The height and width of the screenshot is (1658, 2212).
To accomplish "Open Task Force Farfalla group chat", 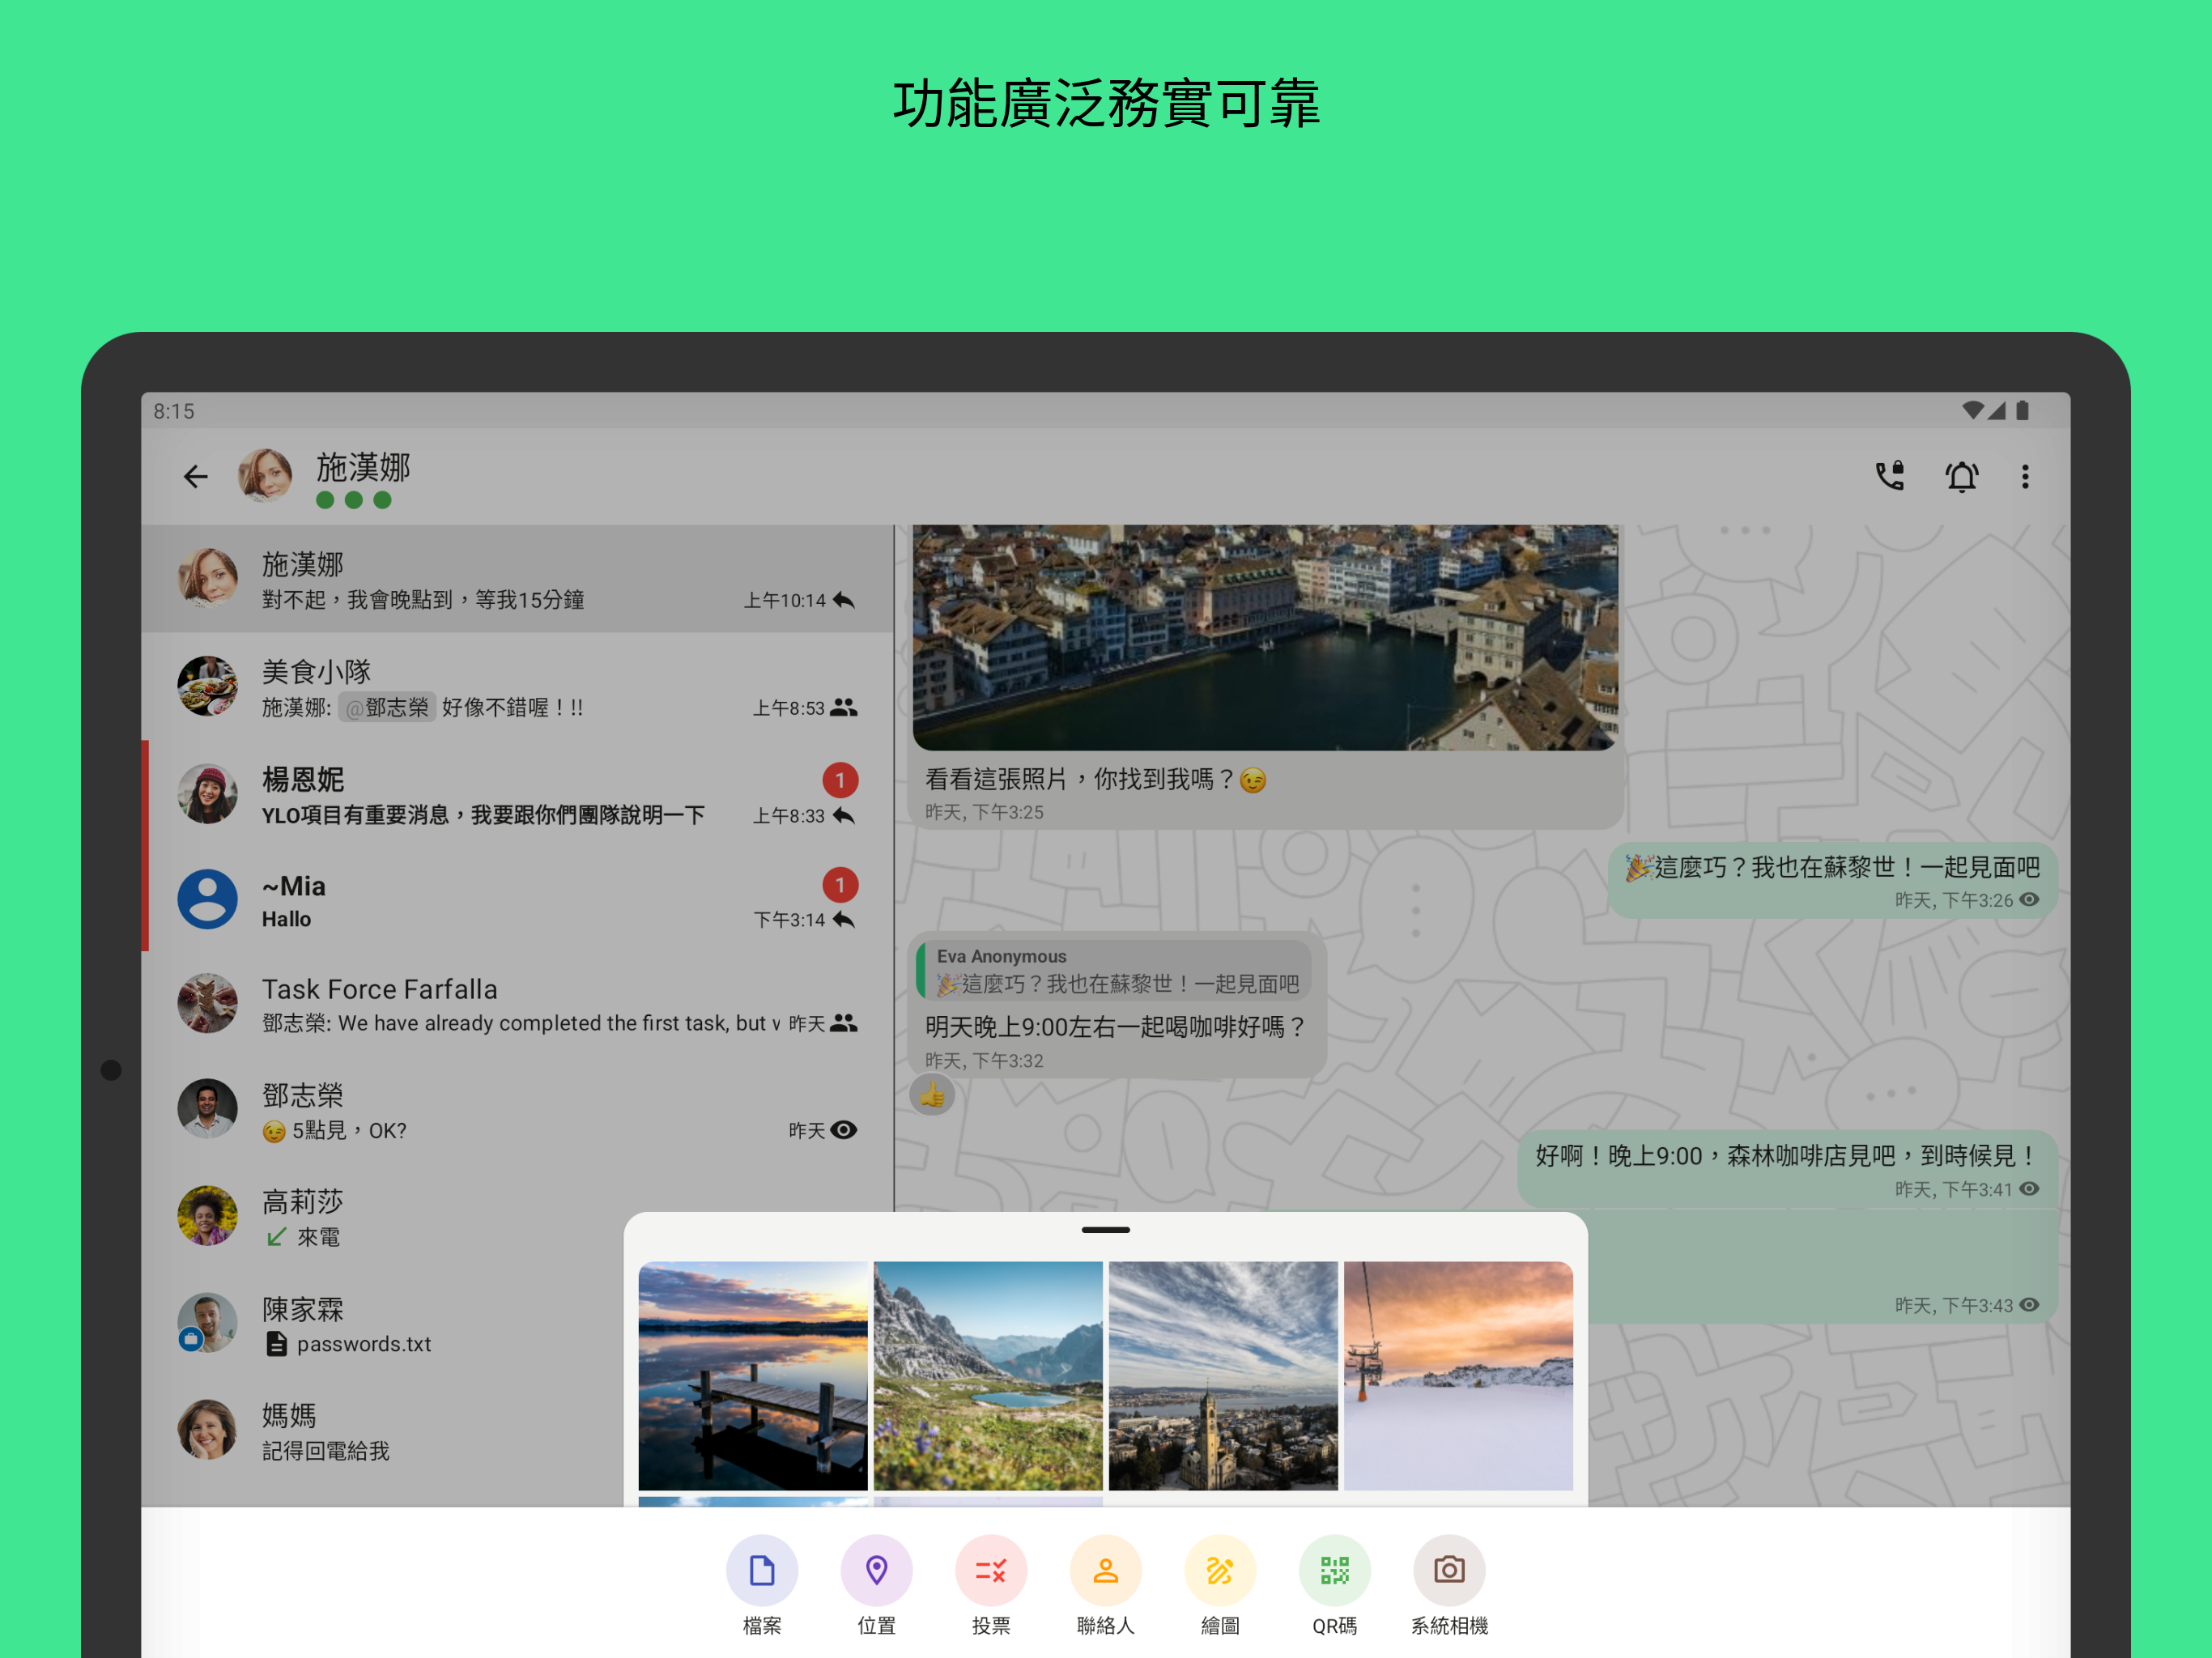I will 517,1004.
